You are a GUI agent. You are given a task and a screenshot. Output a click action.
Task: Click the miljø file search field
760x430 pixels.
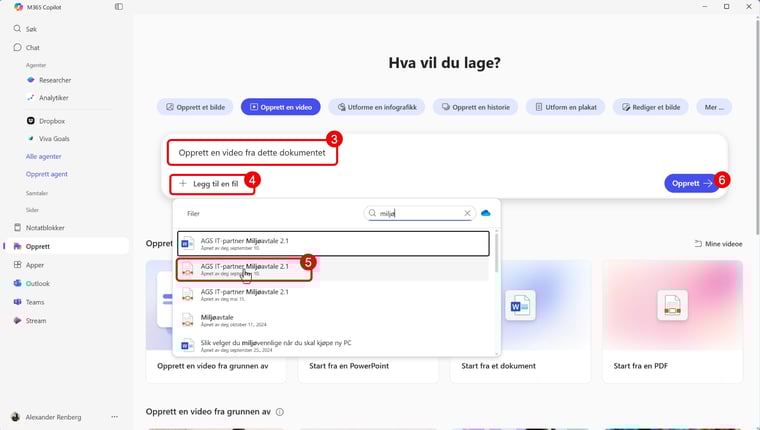419,213
